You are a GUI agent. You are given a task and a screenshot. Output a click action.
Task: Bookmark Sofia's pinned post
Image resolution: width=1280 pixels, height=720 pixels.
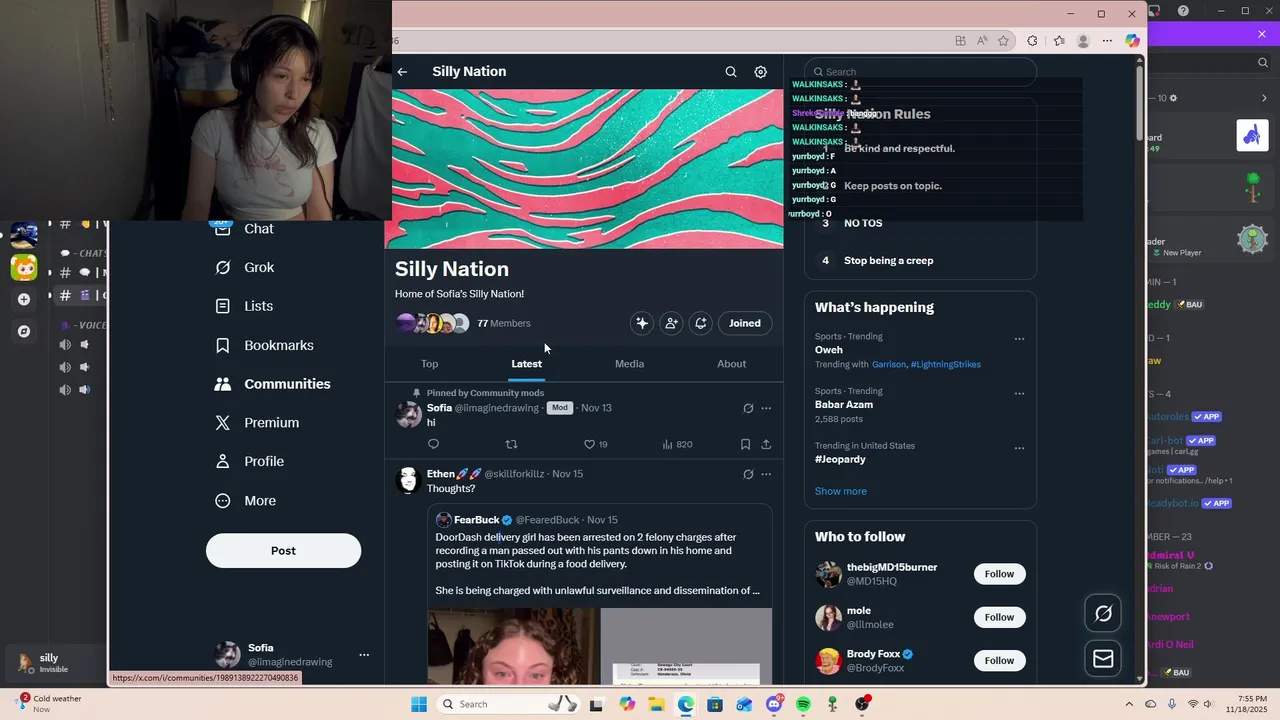(x=745, y=444)
